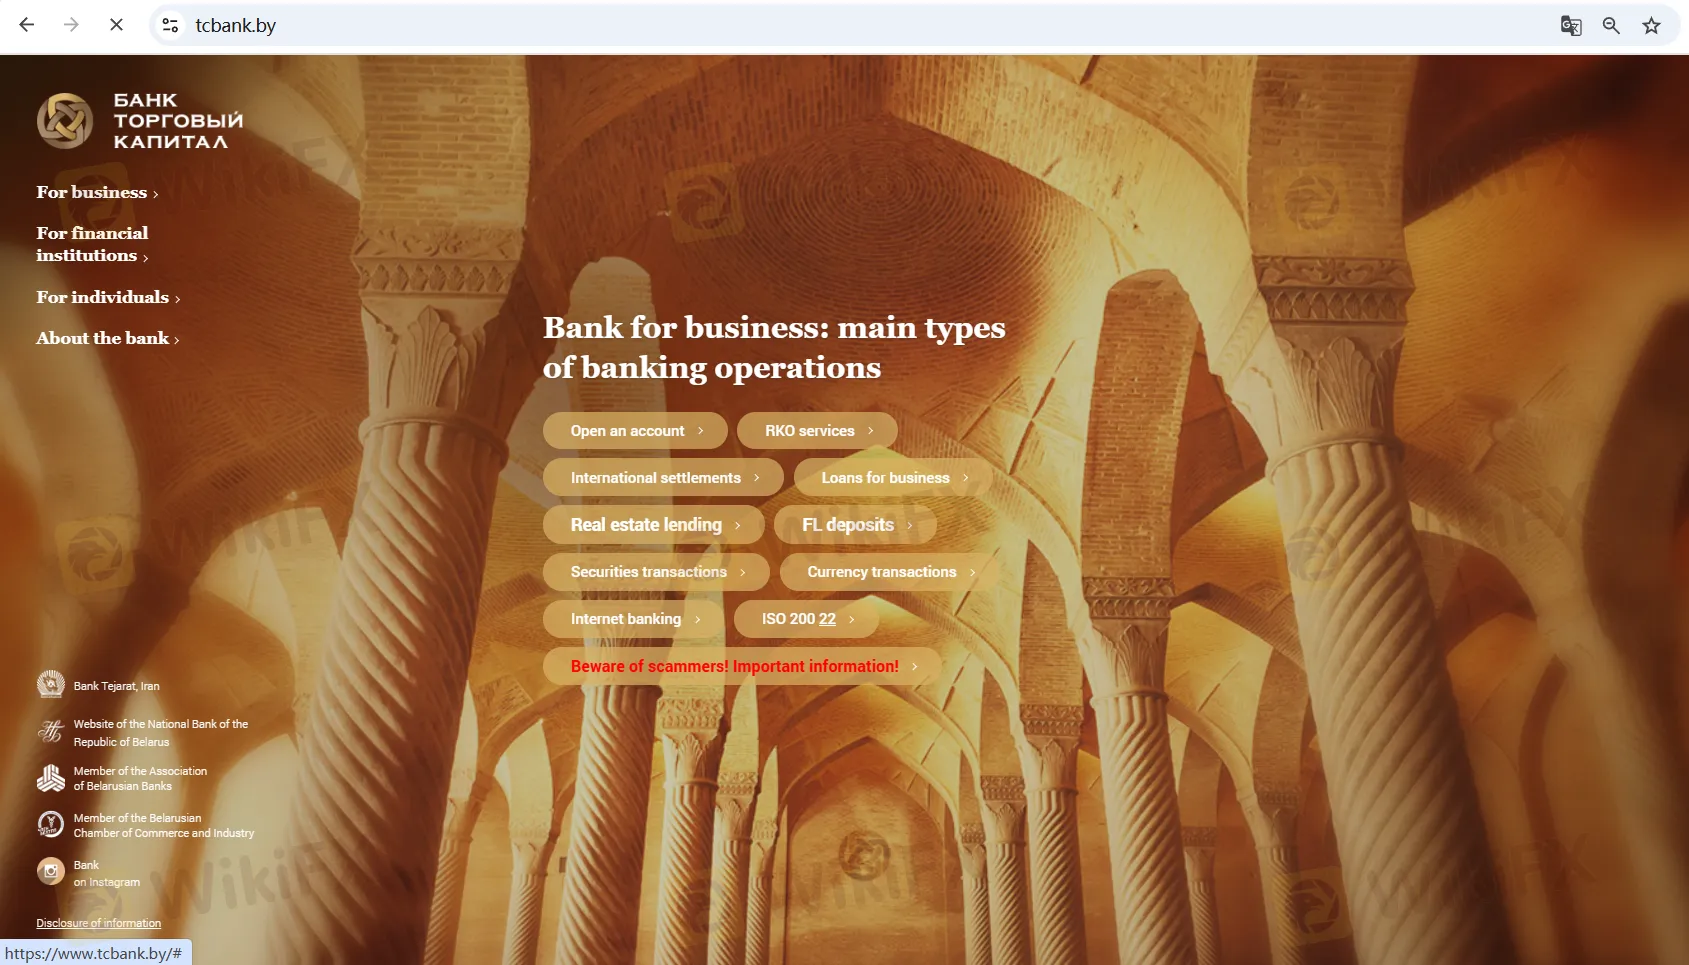Expand the For financial institutions menu

click(x=92, y=244)
